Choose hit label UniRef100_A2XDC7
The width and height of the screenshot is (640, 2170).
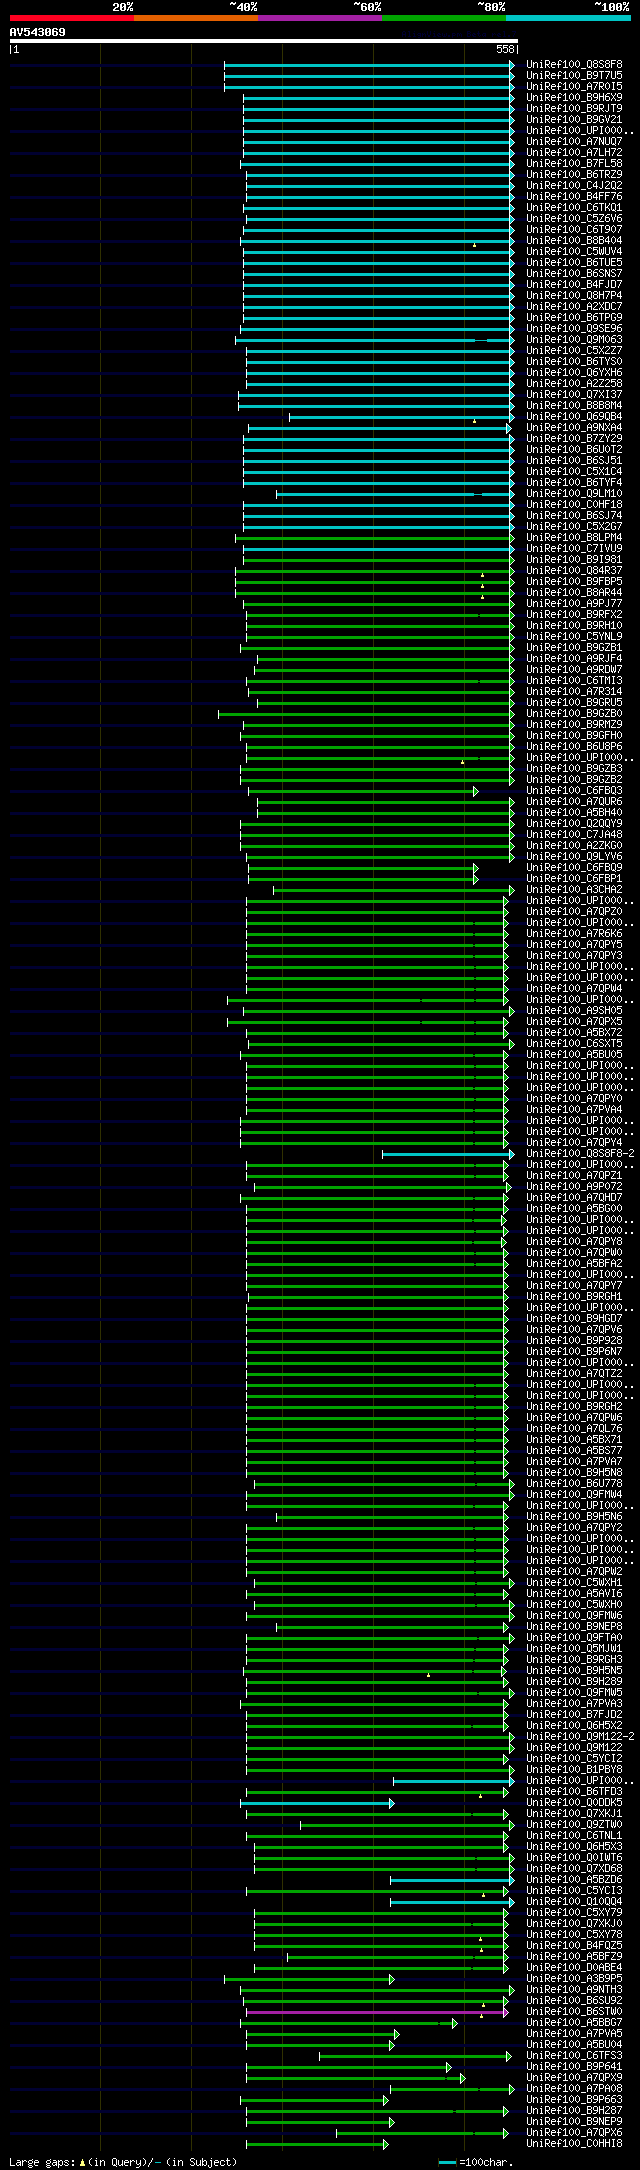574,306
